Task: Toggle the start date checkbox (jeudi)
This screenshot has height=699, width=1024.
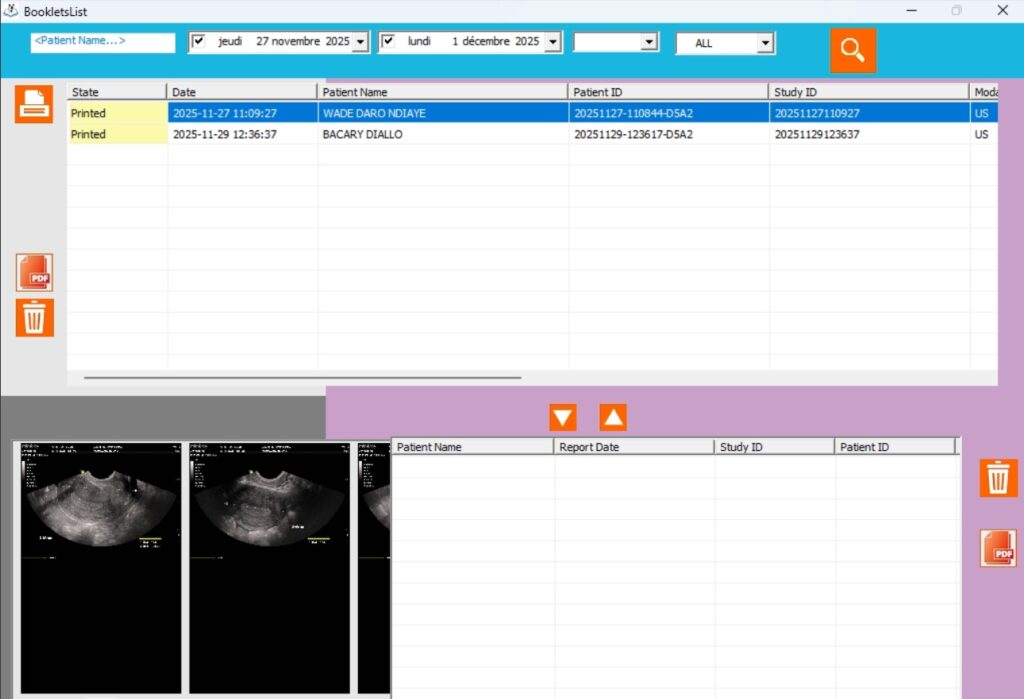Action: (x=198, y=42)
